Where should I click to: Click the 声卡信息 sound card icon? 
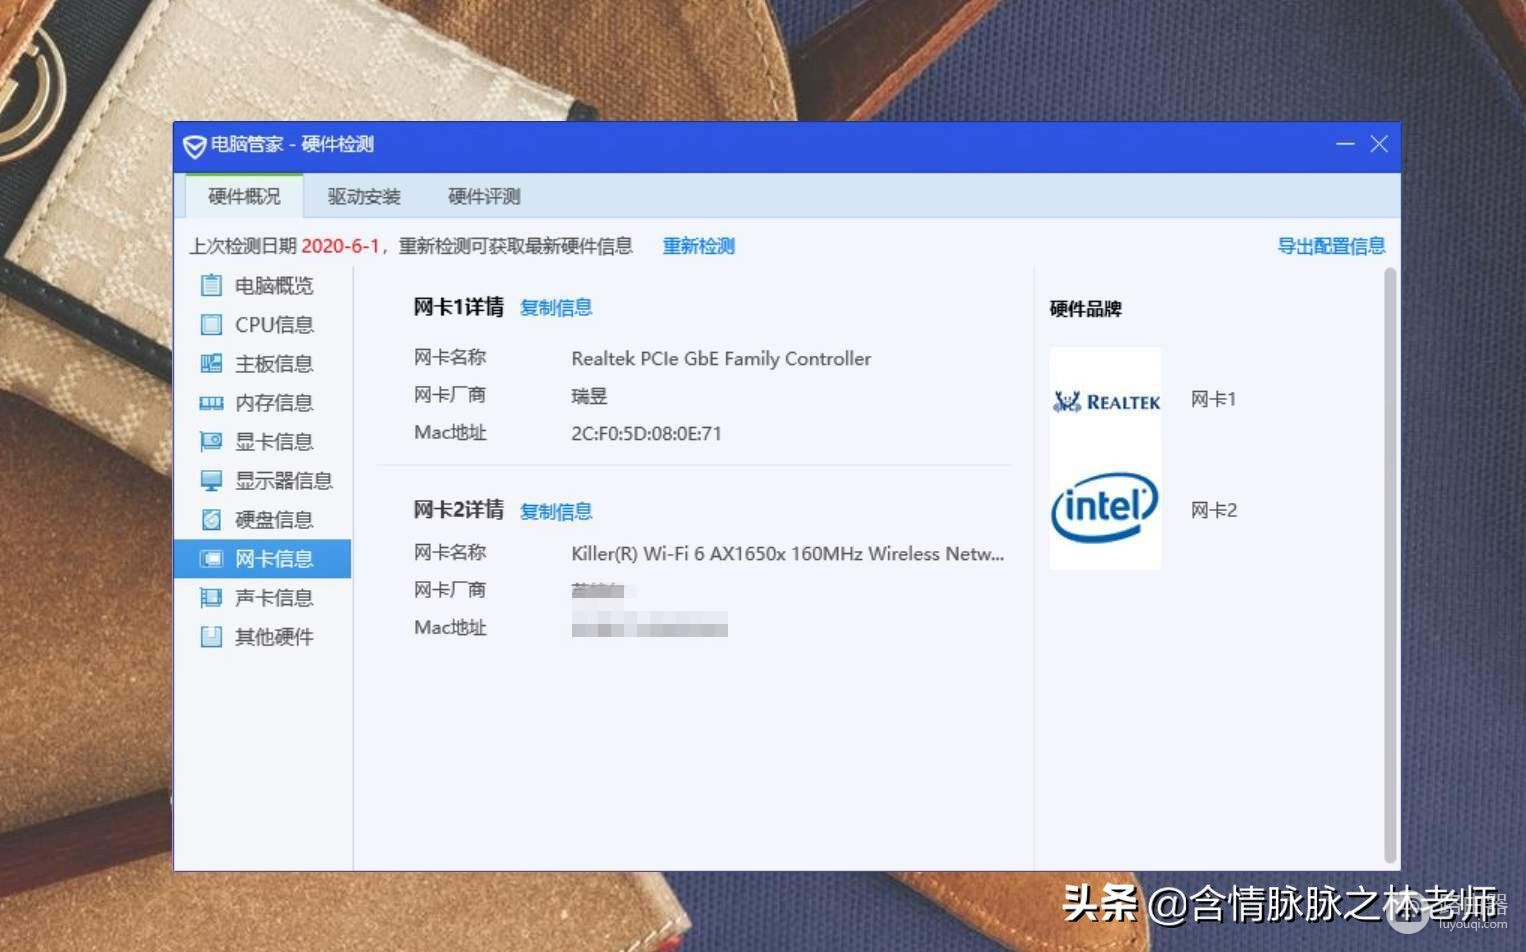211,597
